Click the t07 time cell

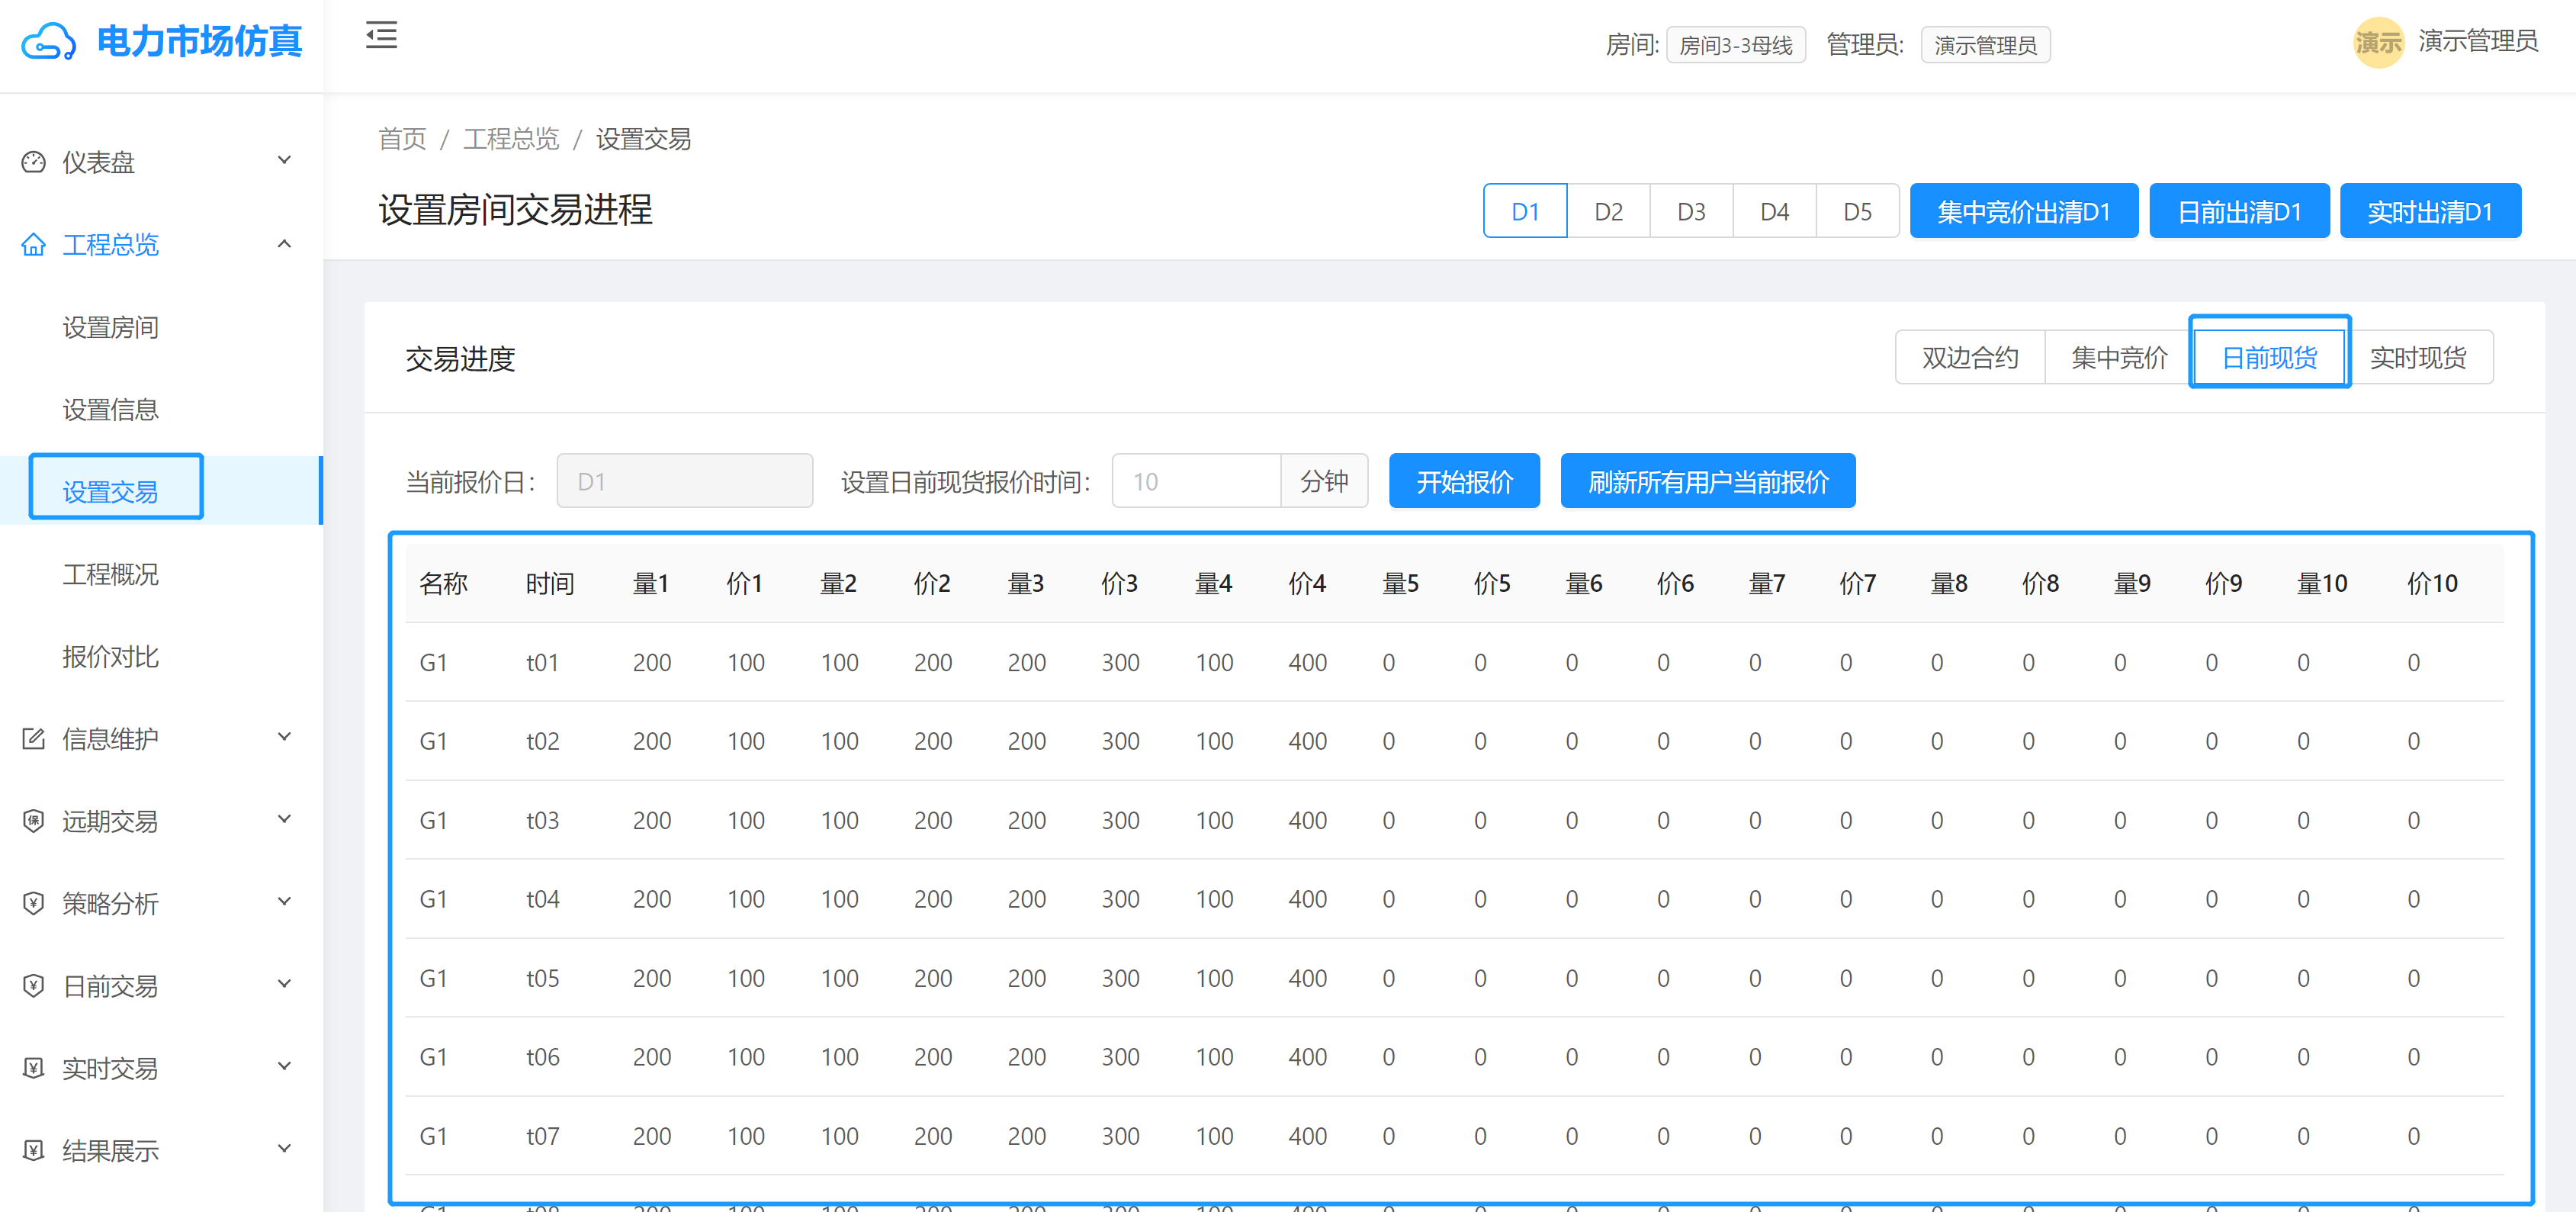(x=542, y=1136)
